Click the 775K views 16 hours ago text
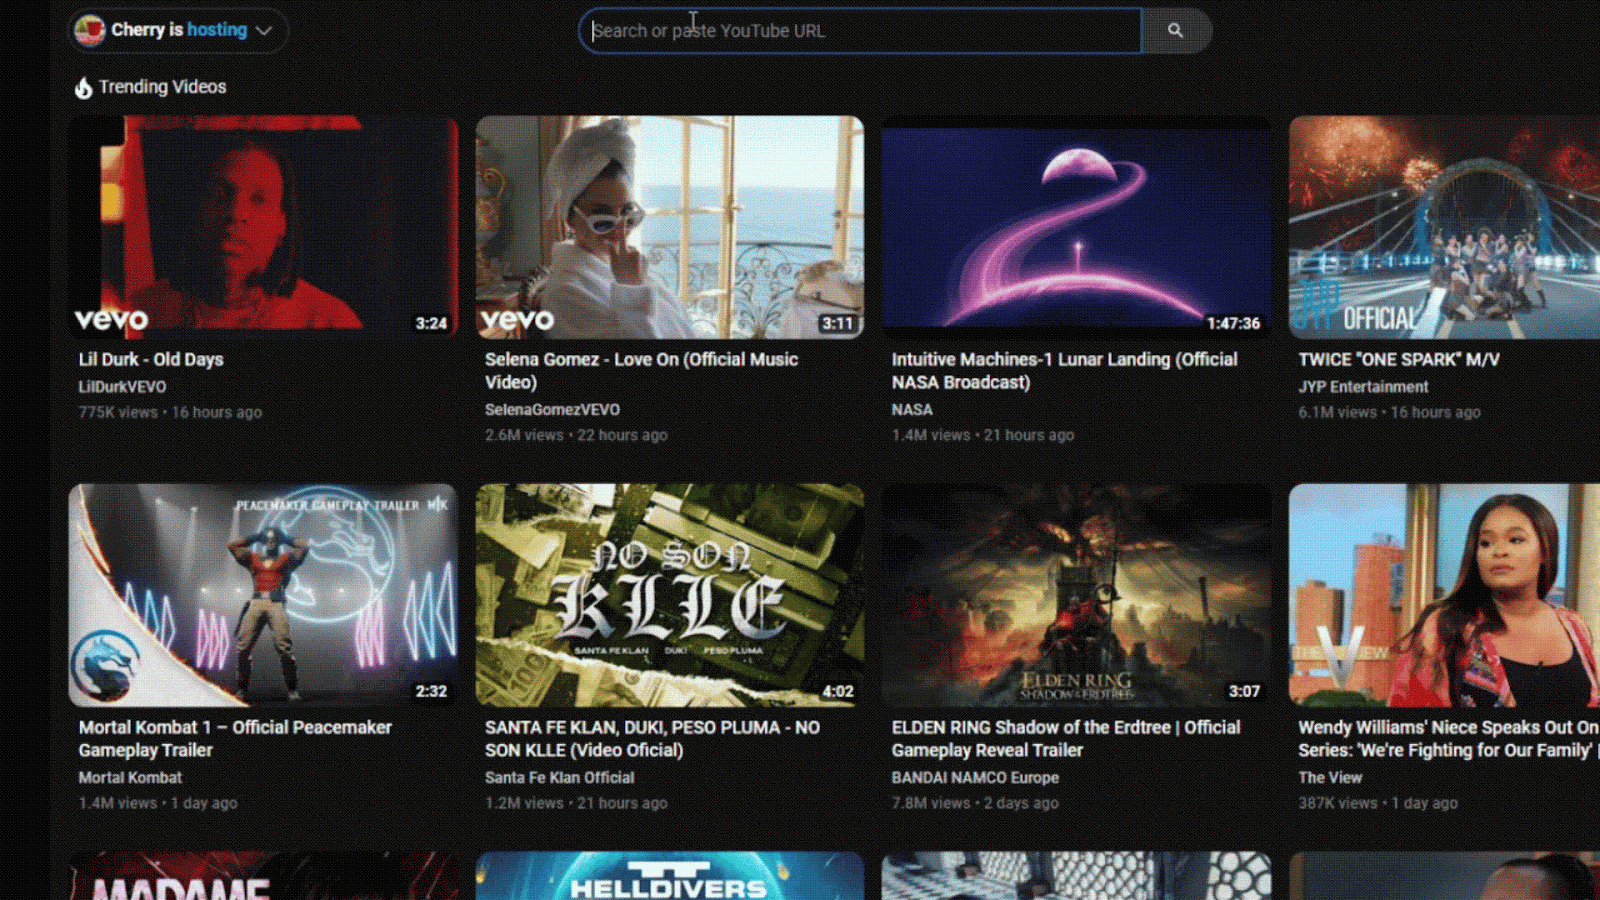This screenshot has height=900, width=1600. pyautogui.click(x=170, y=412)
